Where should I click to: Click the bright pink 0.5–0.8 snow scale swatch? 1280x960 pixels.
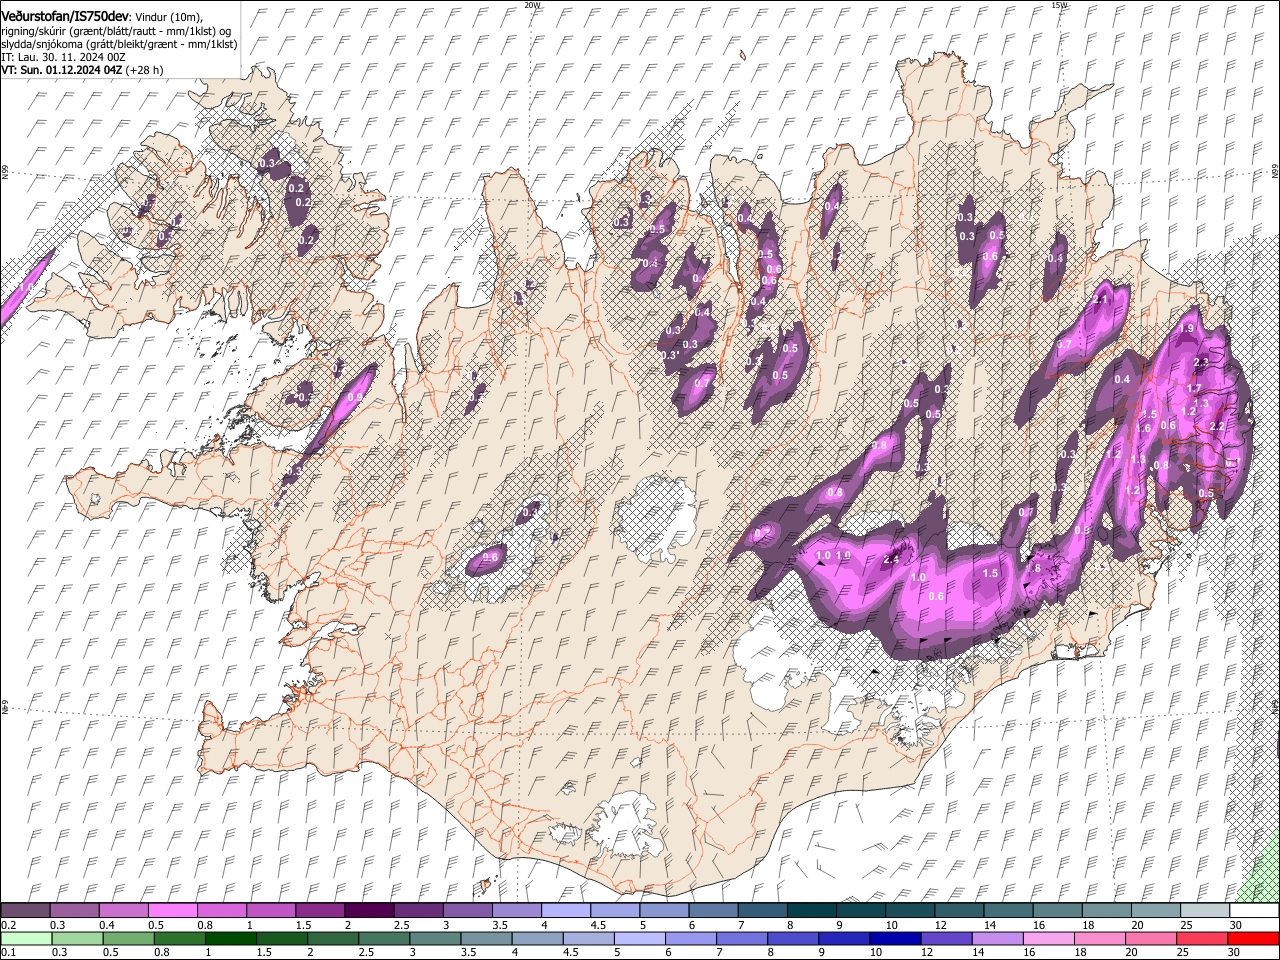point(174,911)
